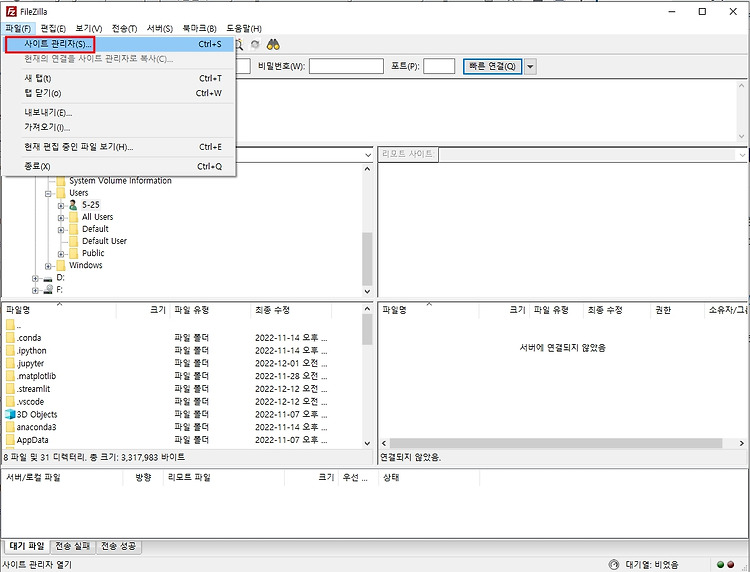
Task: Click the red activity indicator light
Action: click(730, 565)
